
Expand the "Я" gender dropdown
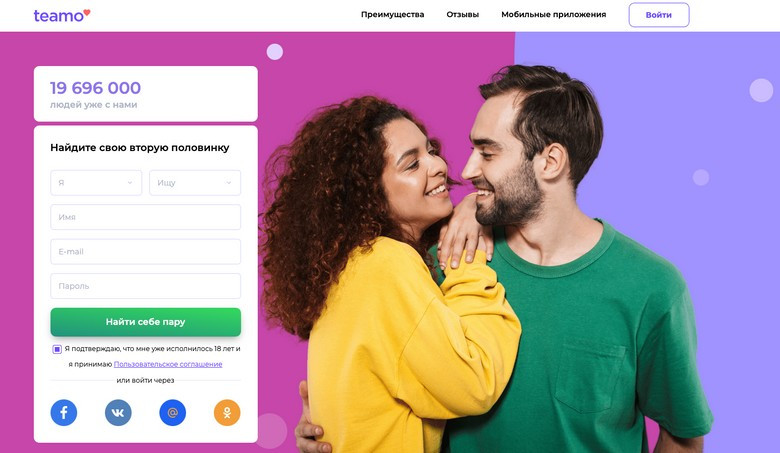pos(96,182)
